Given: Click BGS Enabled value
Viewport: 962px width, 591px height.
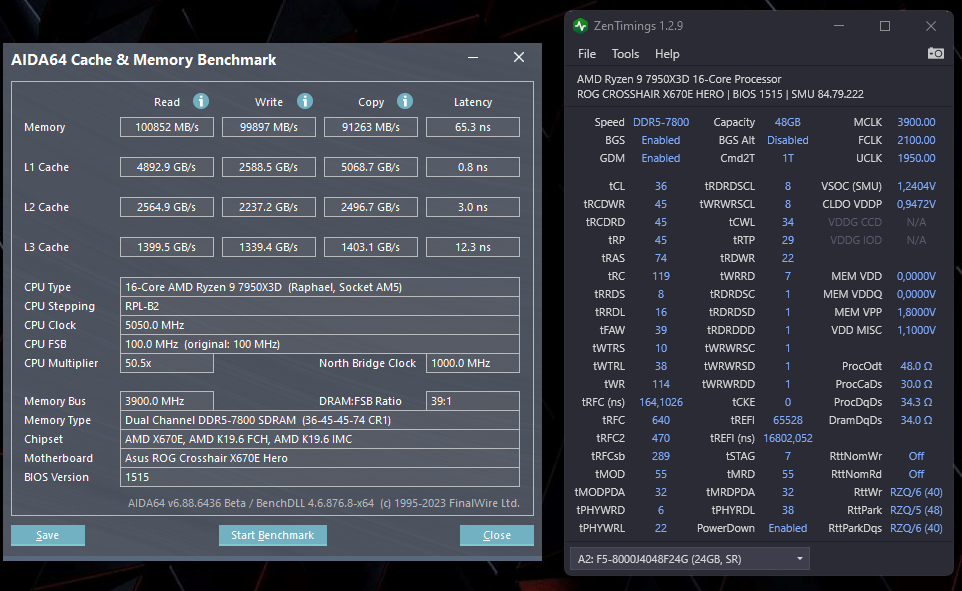Looking at the screenshot, I should (661, 140).
